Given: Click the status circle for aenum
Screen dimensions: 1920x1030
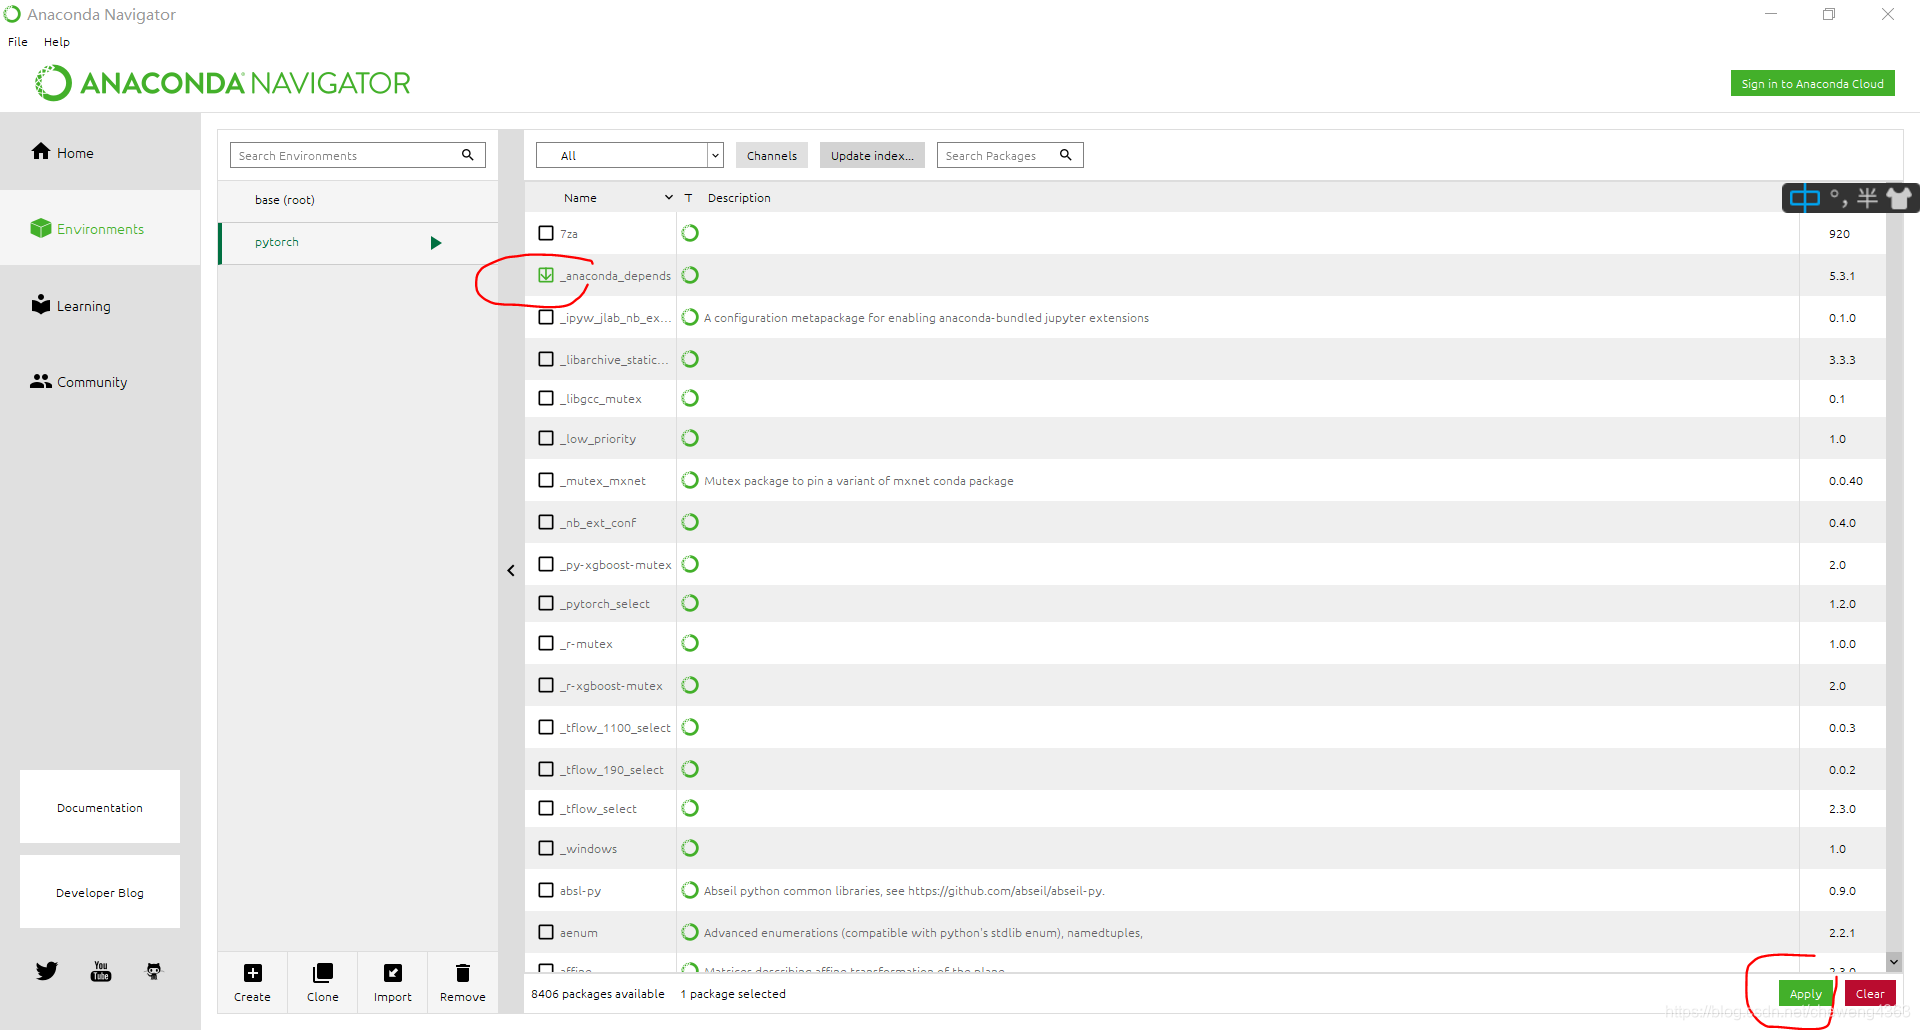Looking at the screenshot, I should pyautogui.click(x=690, y=932).
